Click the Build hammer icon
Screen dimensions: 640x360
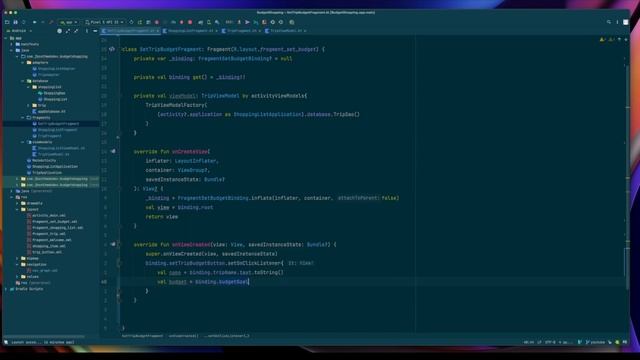click(x=51, y=22)
